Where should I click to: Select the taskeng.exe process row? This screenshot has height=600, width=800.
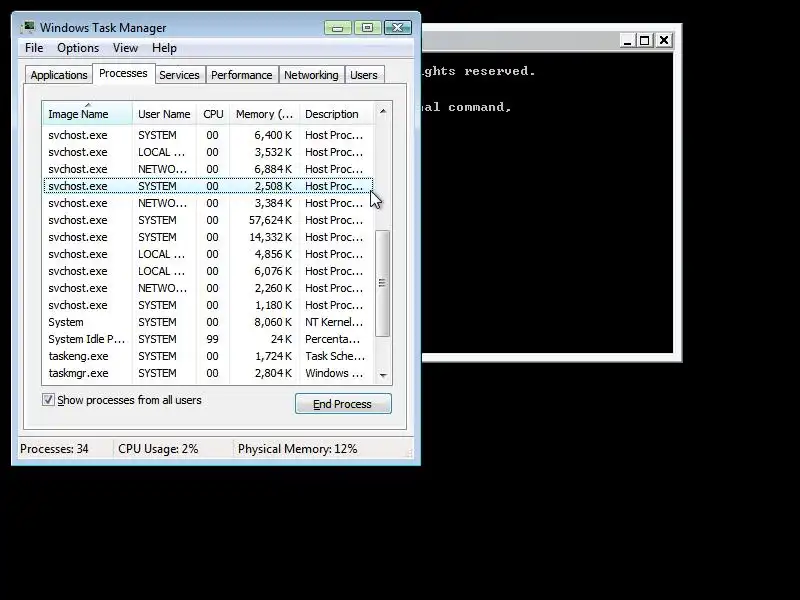point(208,356)
